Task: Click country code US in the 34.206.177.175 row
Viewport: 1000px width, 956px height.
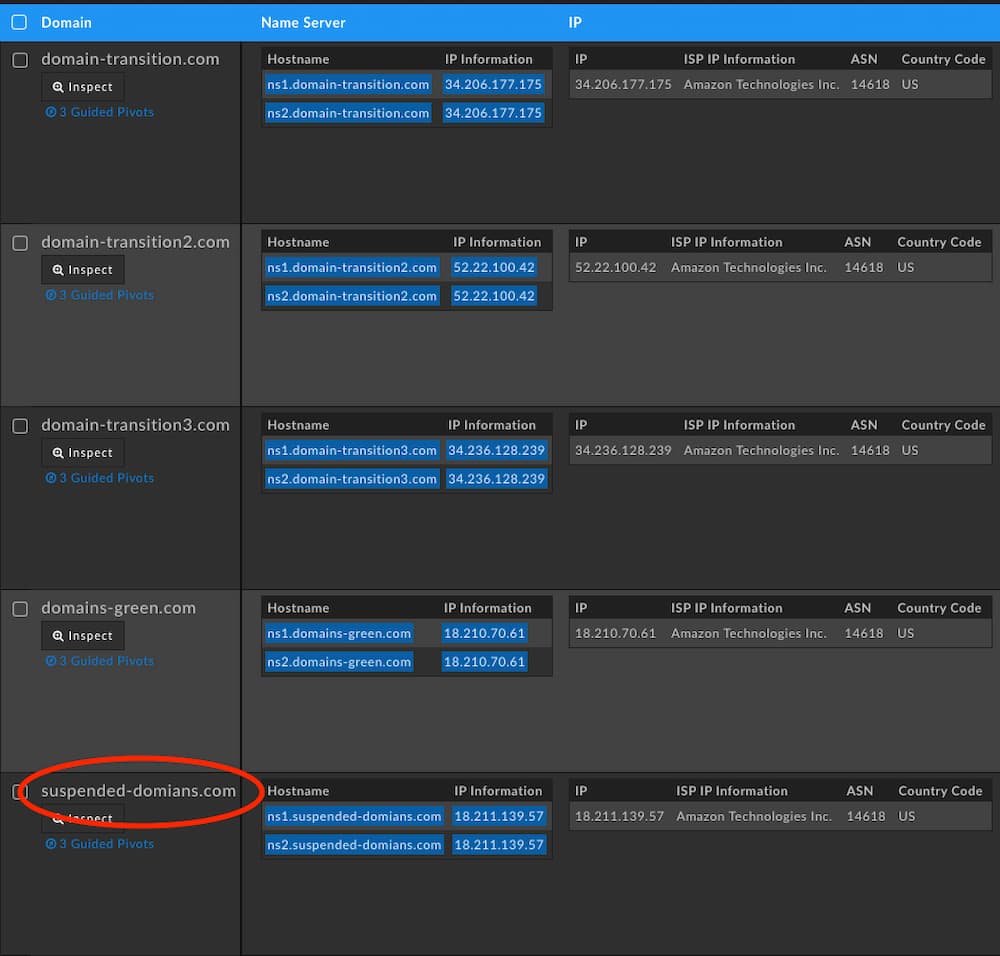Action: (x=909, y=84)
